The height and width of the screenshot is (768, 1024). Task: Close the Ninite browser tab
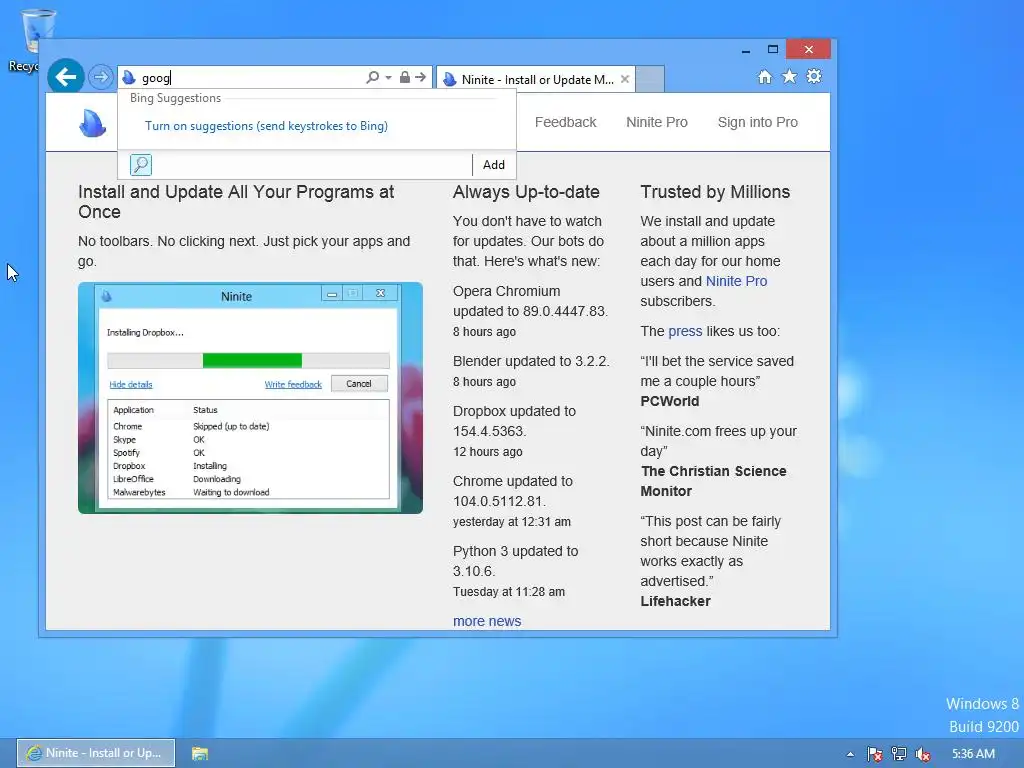(x=625, y=79)
